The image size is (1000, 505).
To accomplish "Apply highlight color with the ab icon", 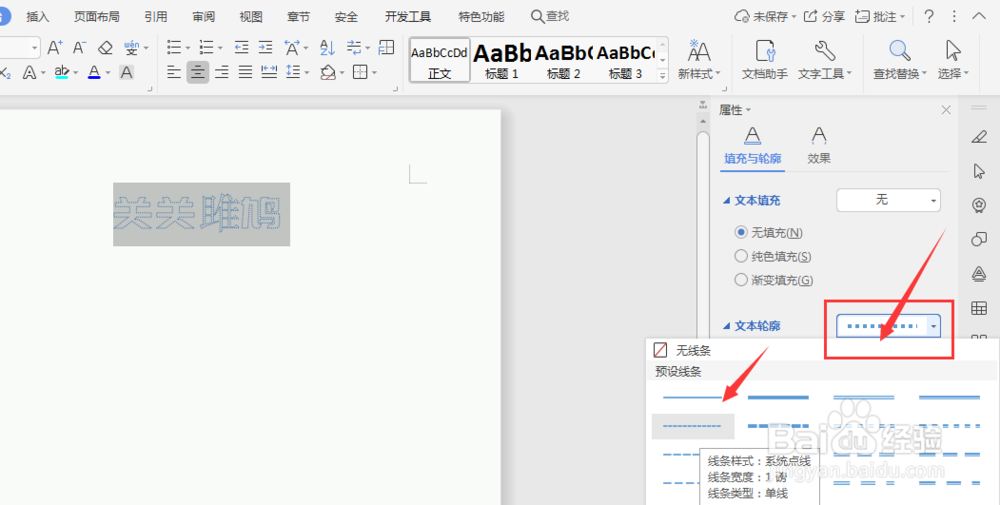I will click(61, 73).
